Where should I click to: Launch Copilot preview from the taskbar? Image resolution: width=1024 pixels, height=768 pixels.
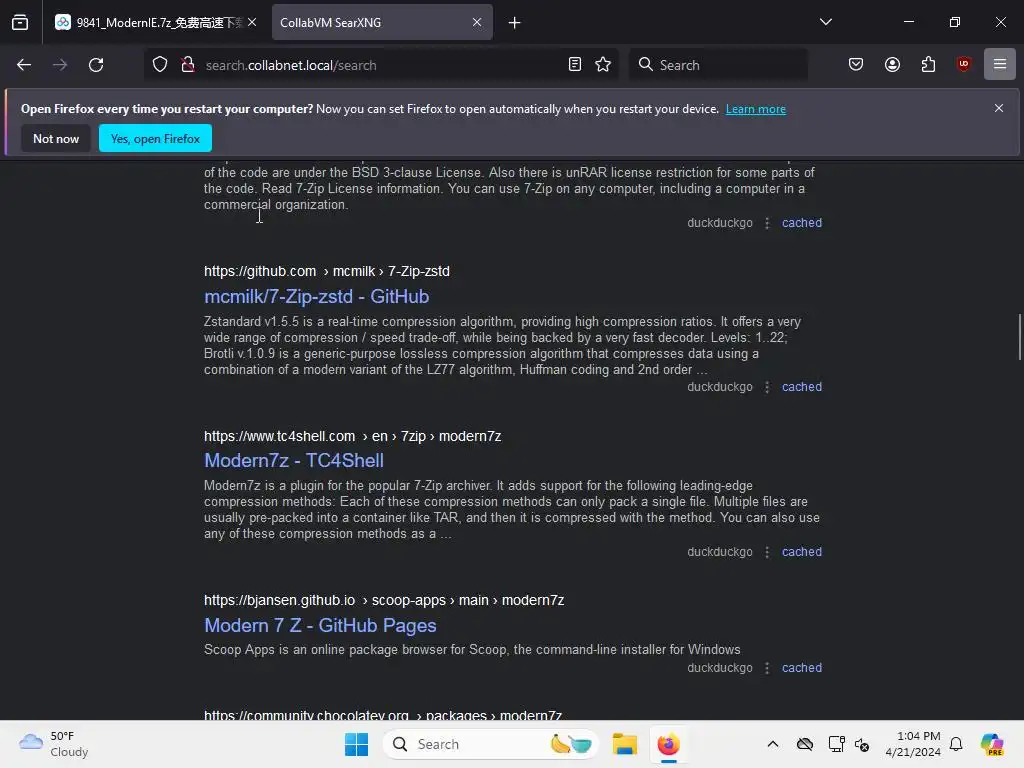pyautogui.click(x=992, y=744)
